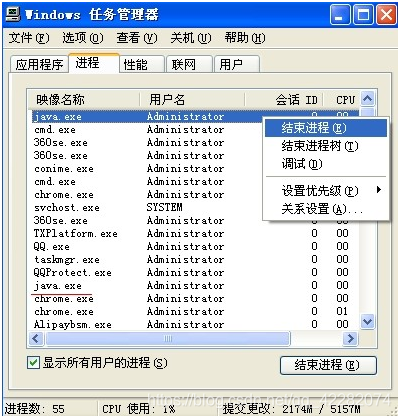Toggle 显示所有用户的进程 checkbox

33,363
